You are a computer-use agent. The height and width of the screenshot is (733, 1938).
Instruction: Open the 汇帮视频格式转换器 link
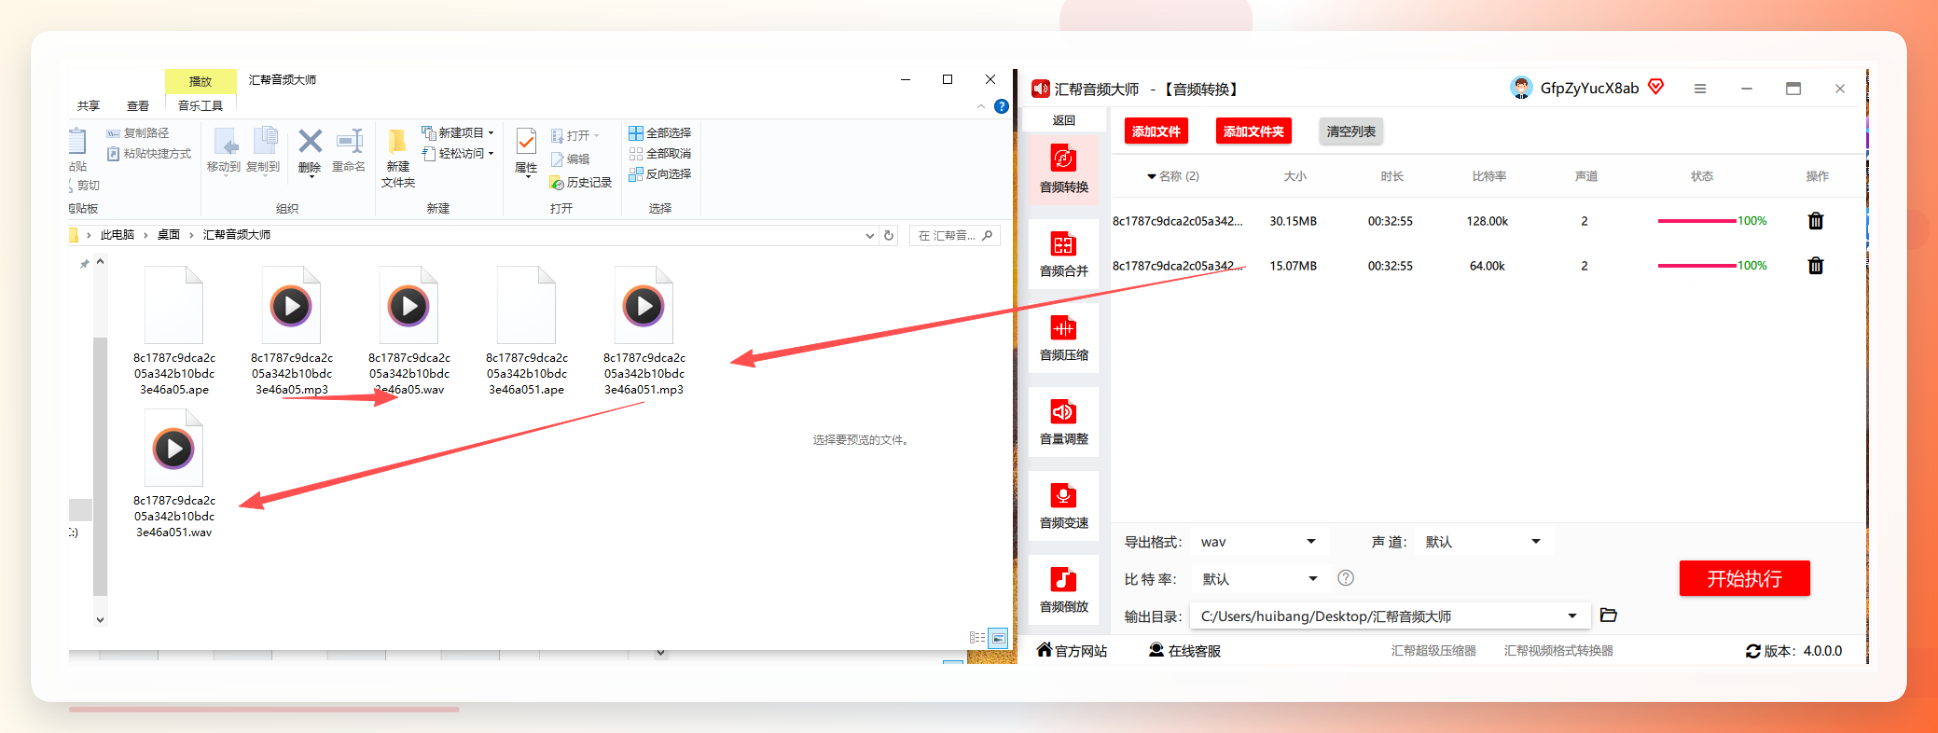point(1558,651)
